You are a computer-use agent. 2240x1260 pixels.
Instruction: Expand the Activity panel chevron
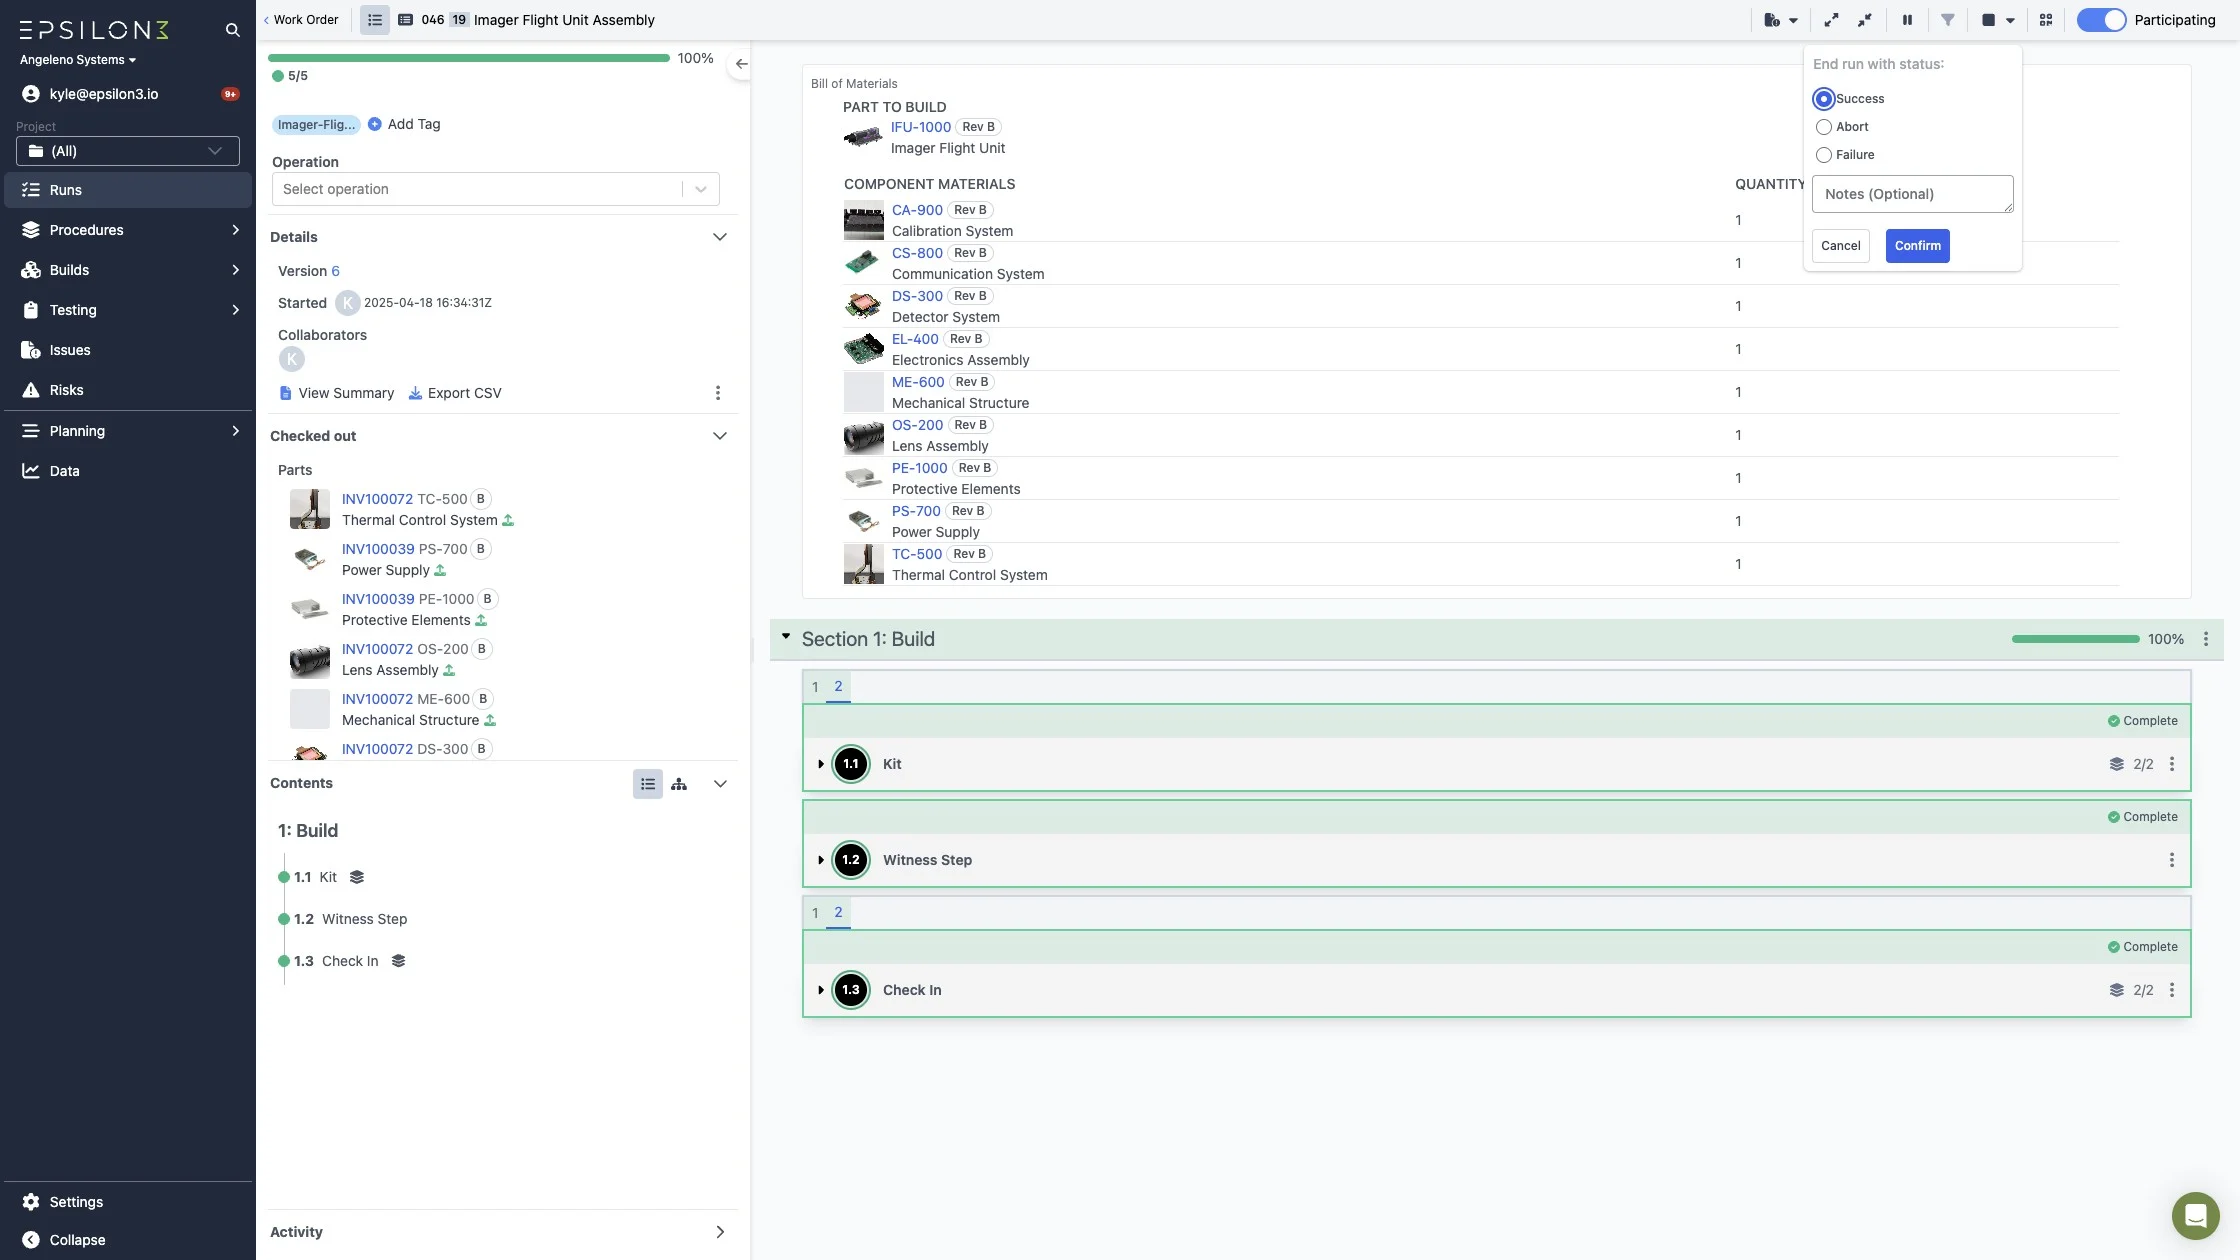(x=720, y=1232)
